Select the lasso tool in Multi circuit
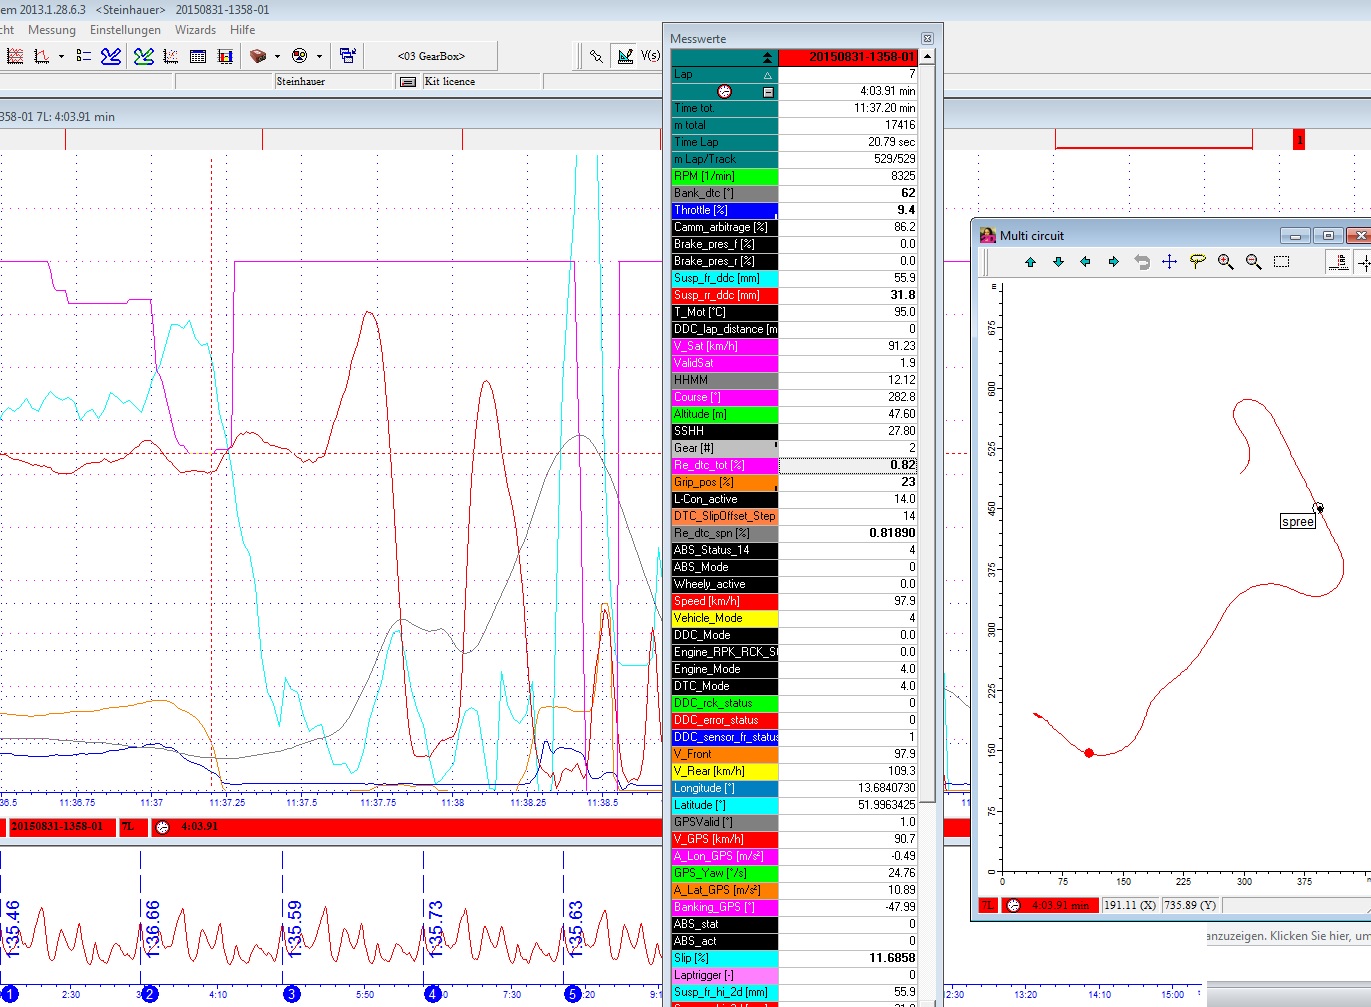1371x1007 pixels. click(x=1197, y=262)
